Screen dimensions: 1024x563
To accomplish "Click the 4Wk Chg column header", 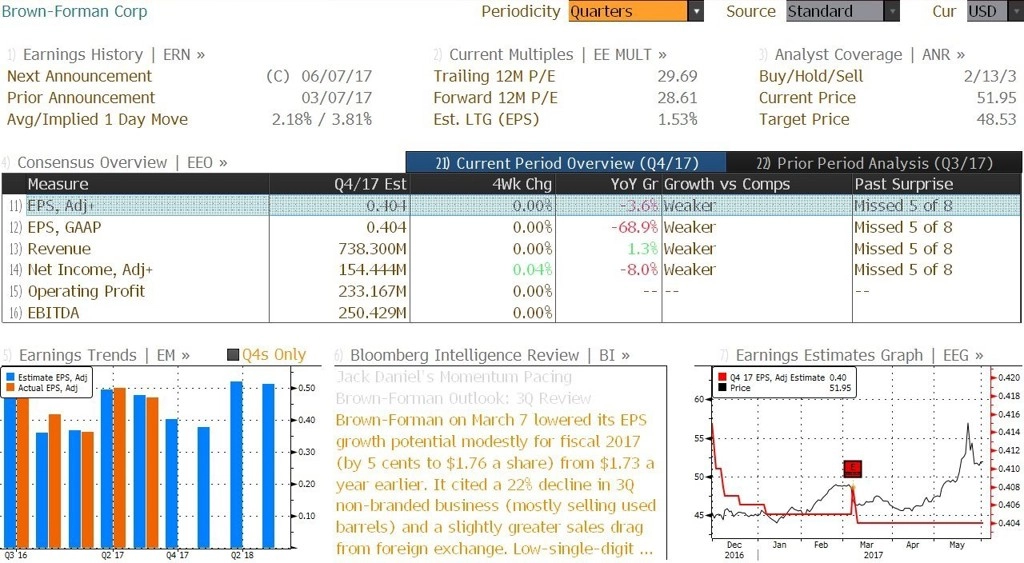I will pos(483,184).
